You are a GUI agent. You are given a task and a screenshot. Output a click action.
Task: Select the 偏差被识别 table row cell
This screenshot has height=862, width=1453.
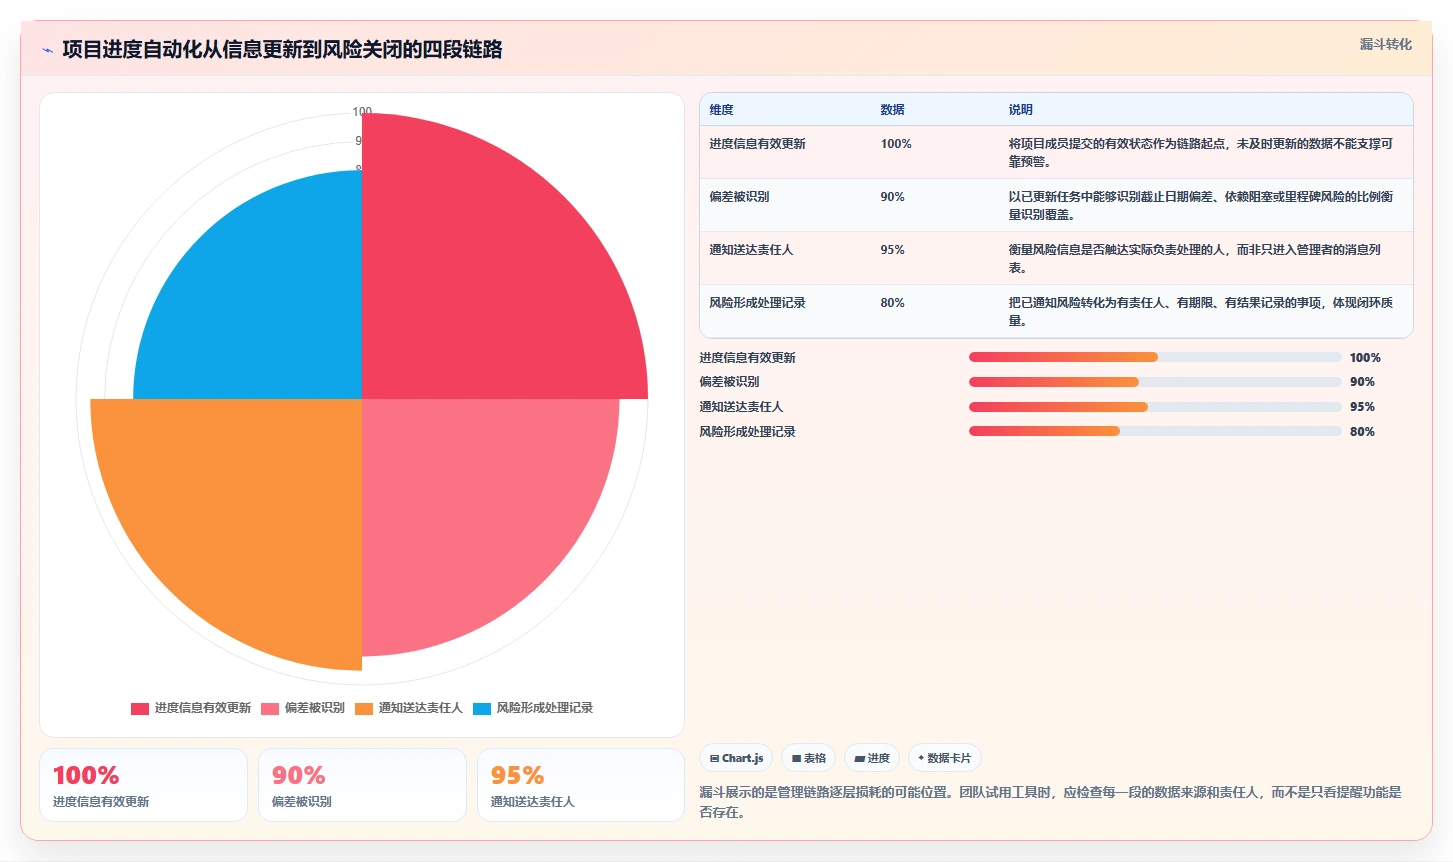739,197
